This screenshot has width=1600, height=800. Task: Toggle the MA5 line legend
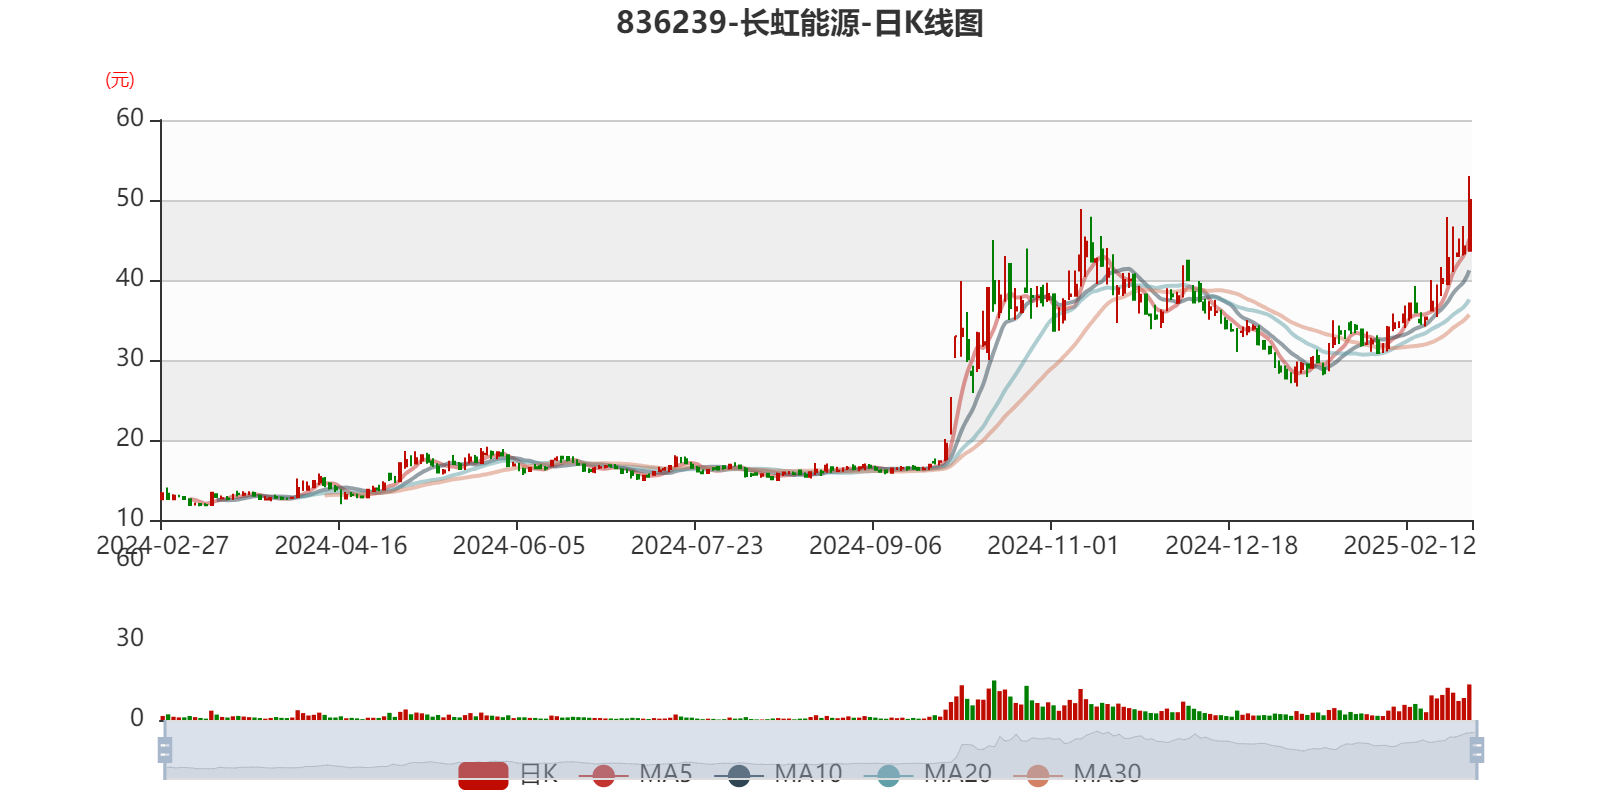coord(635,774)
